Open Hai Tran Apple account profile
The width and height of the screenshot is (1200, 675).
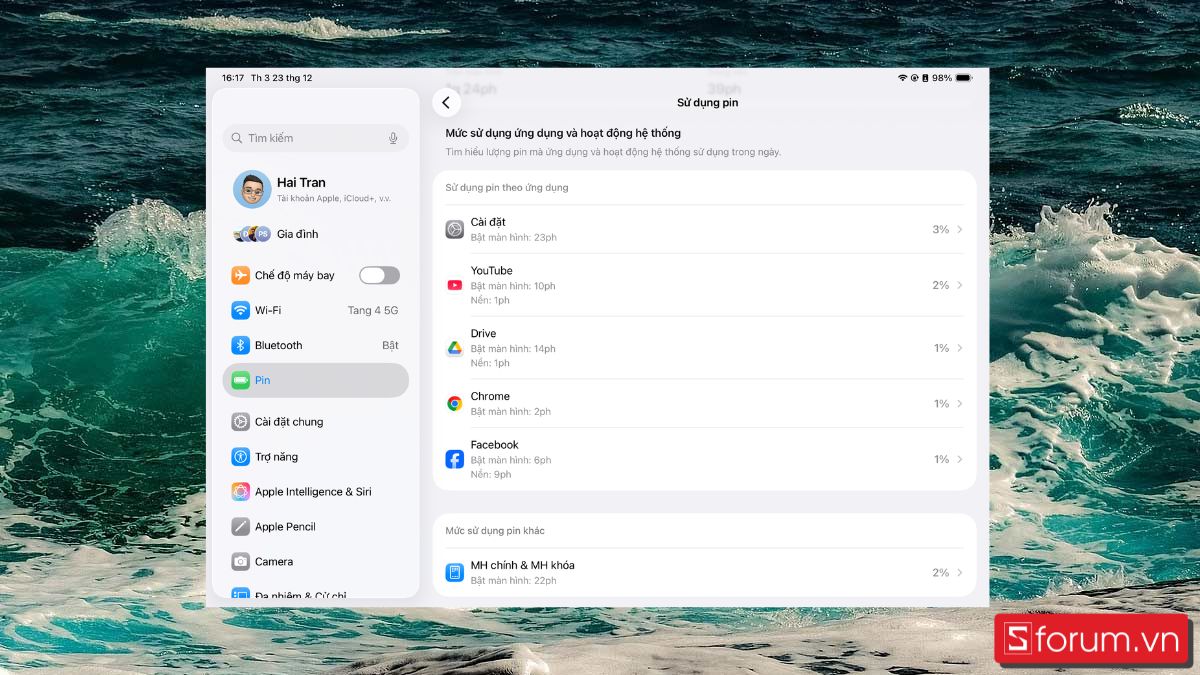[300, 188]
